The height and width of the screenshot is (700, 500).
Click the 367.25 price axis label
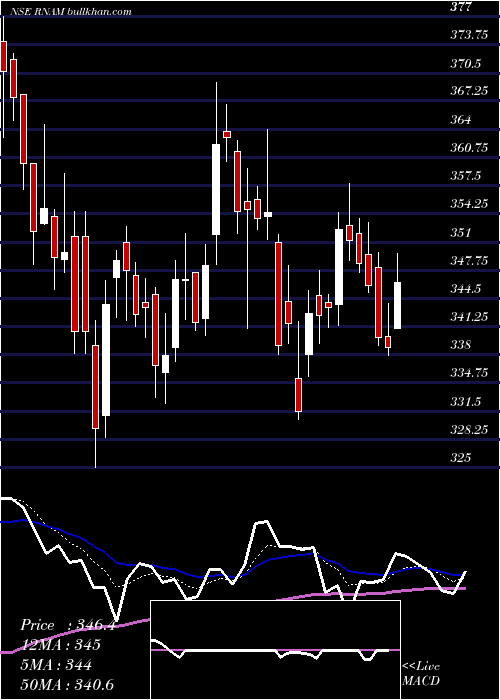click(469, 91)
